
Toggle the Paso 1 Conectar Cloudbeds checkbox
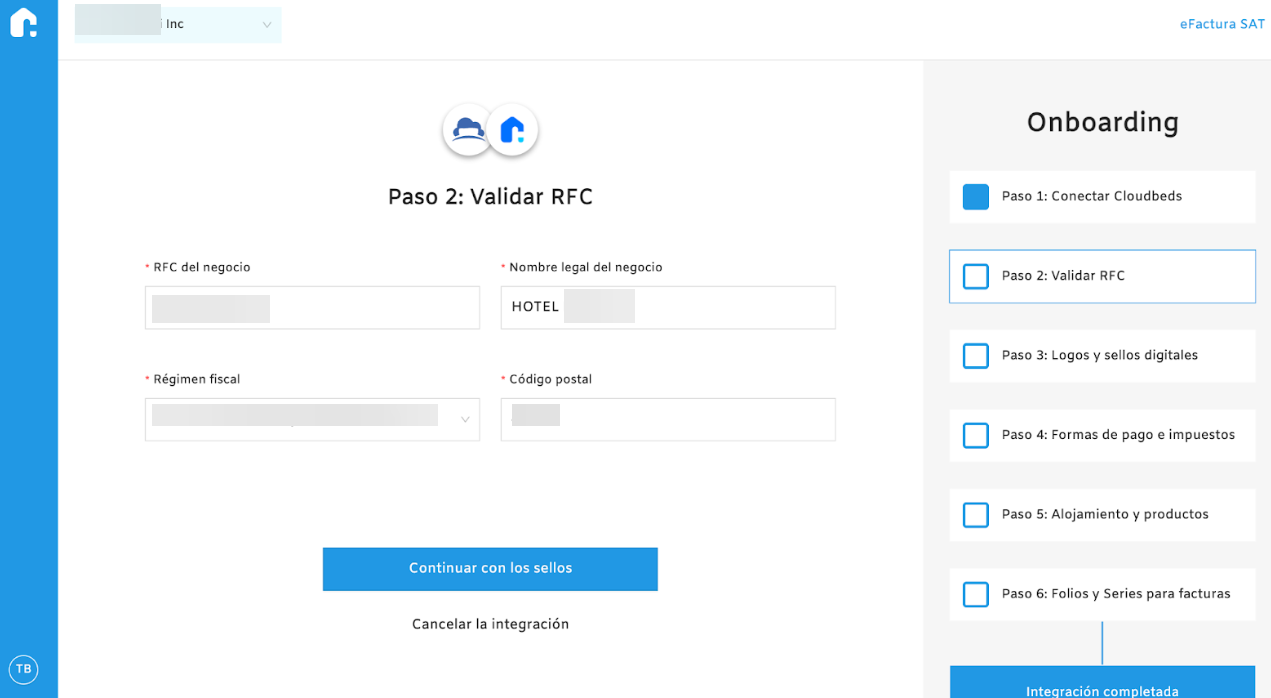(x=975, y=197)
